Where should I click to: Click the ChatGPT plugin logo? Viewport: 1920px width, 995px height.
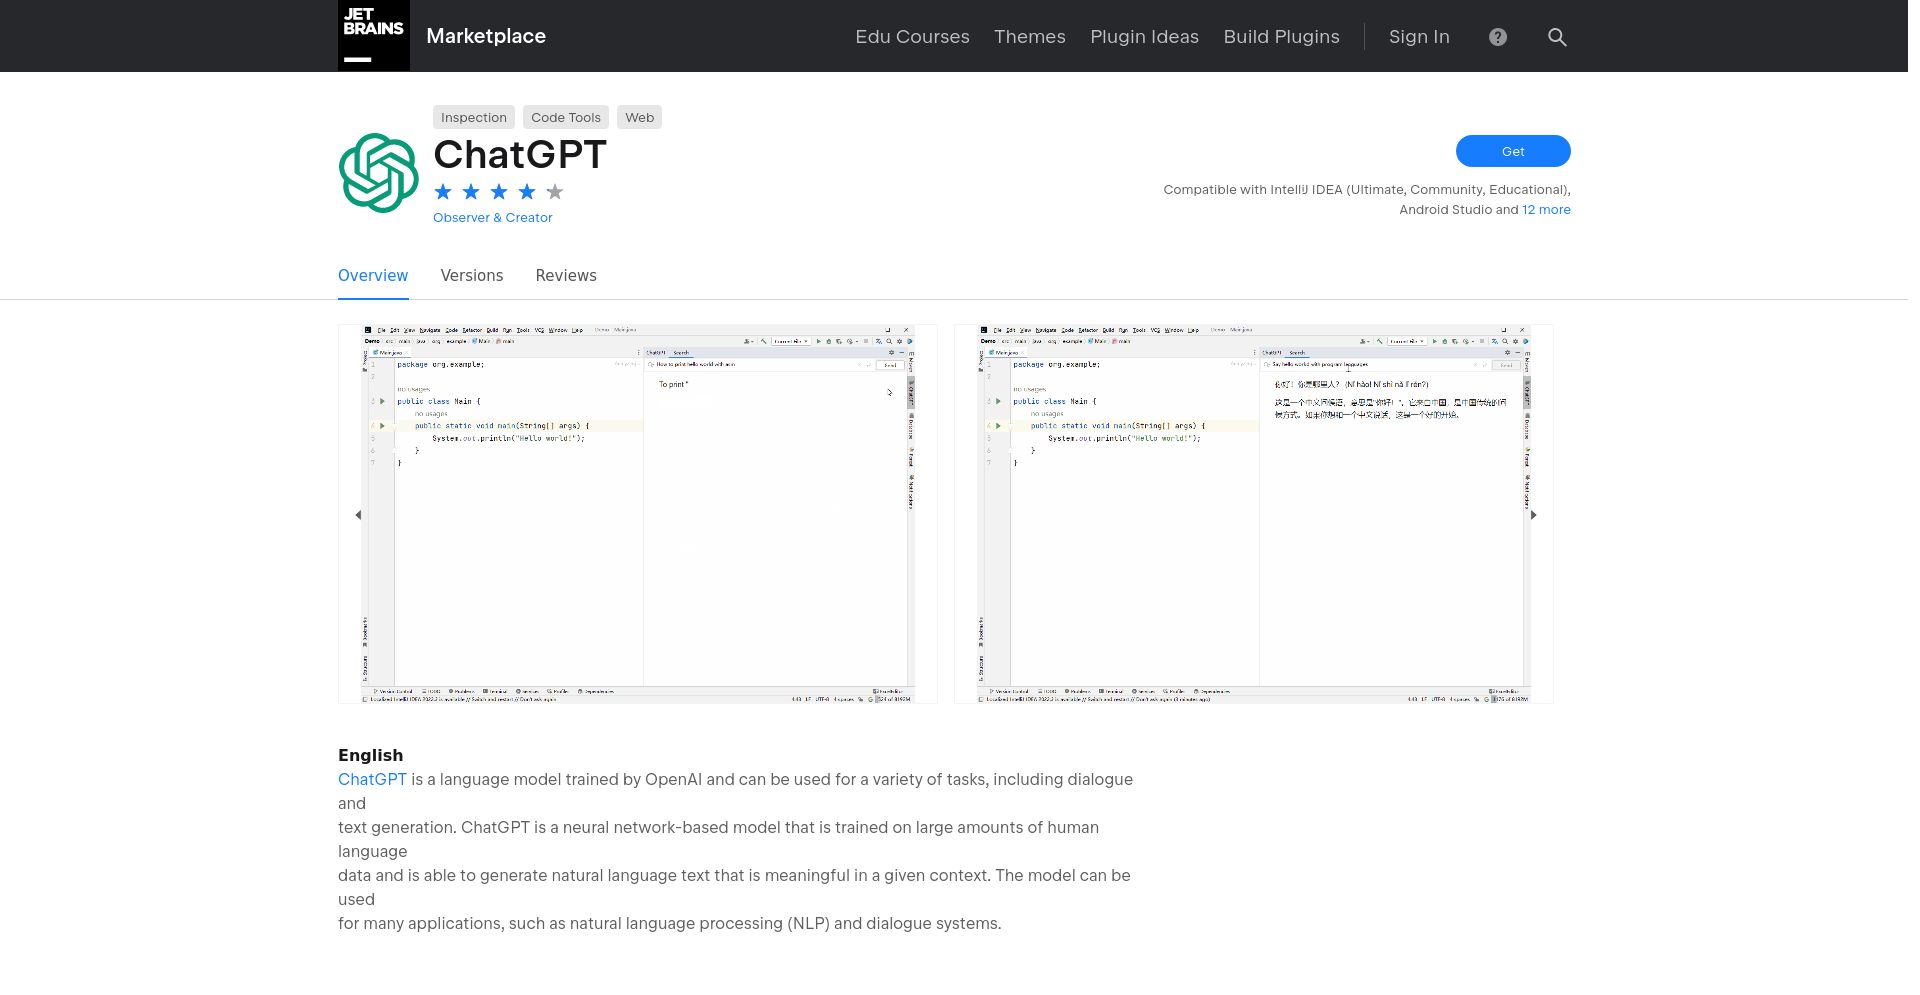[x=378, y=173]
